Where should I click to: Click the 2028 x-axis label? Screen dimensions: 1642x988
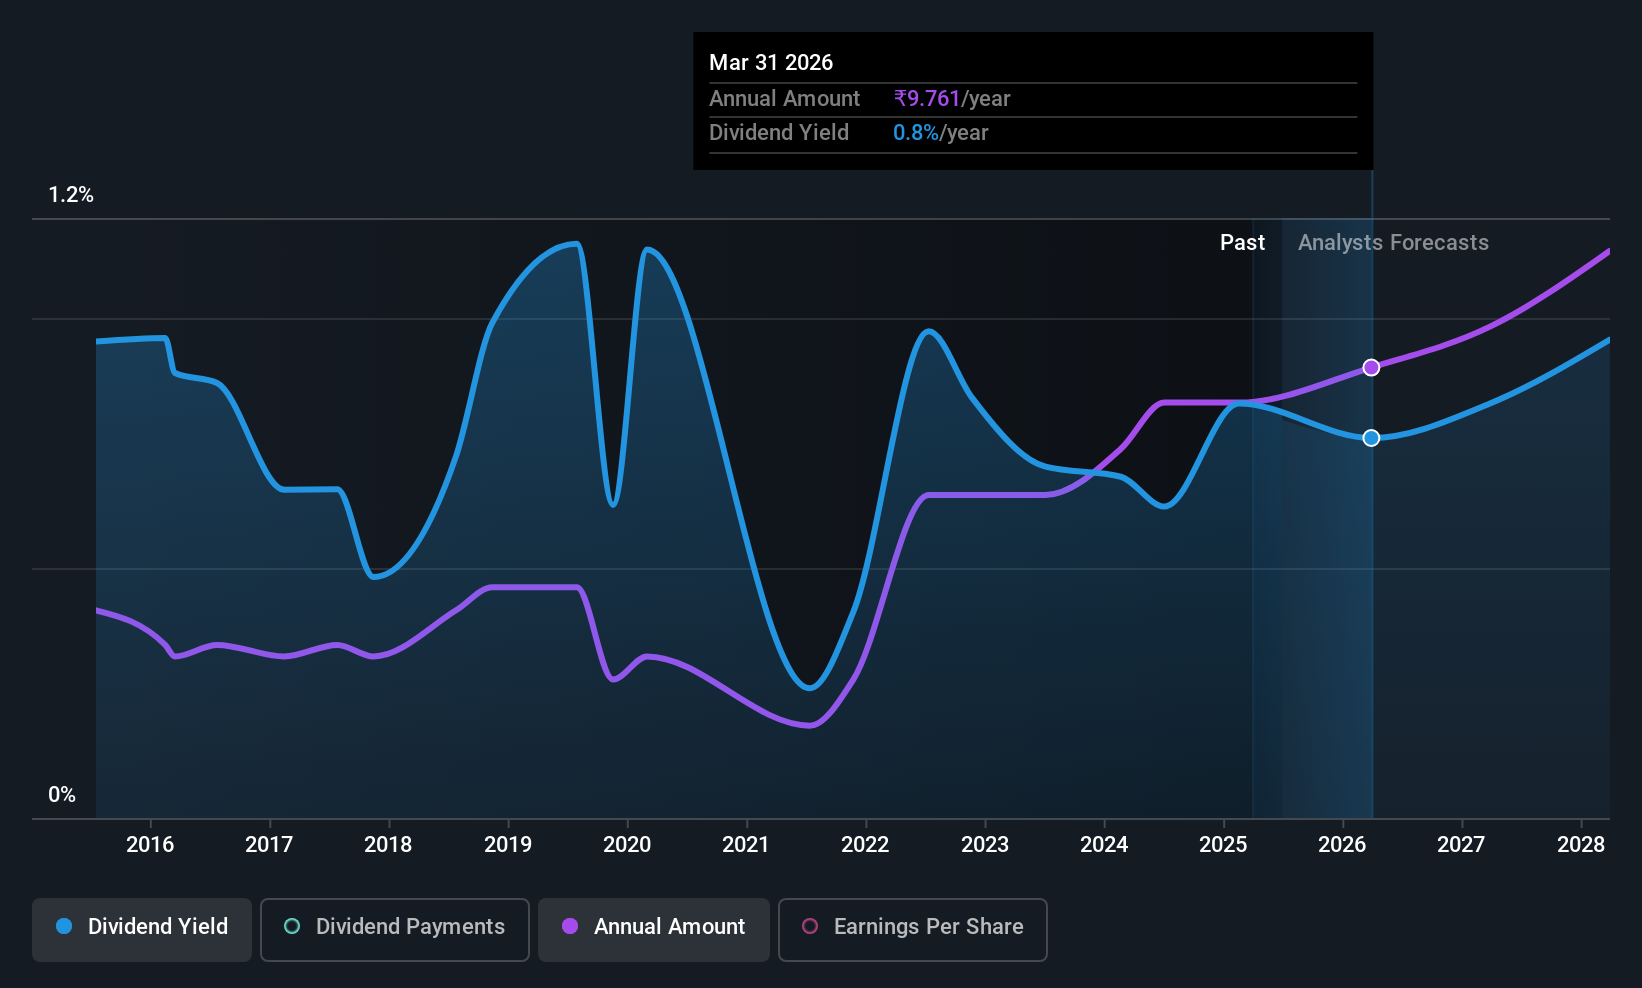[1581, 844]
